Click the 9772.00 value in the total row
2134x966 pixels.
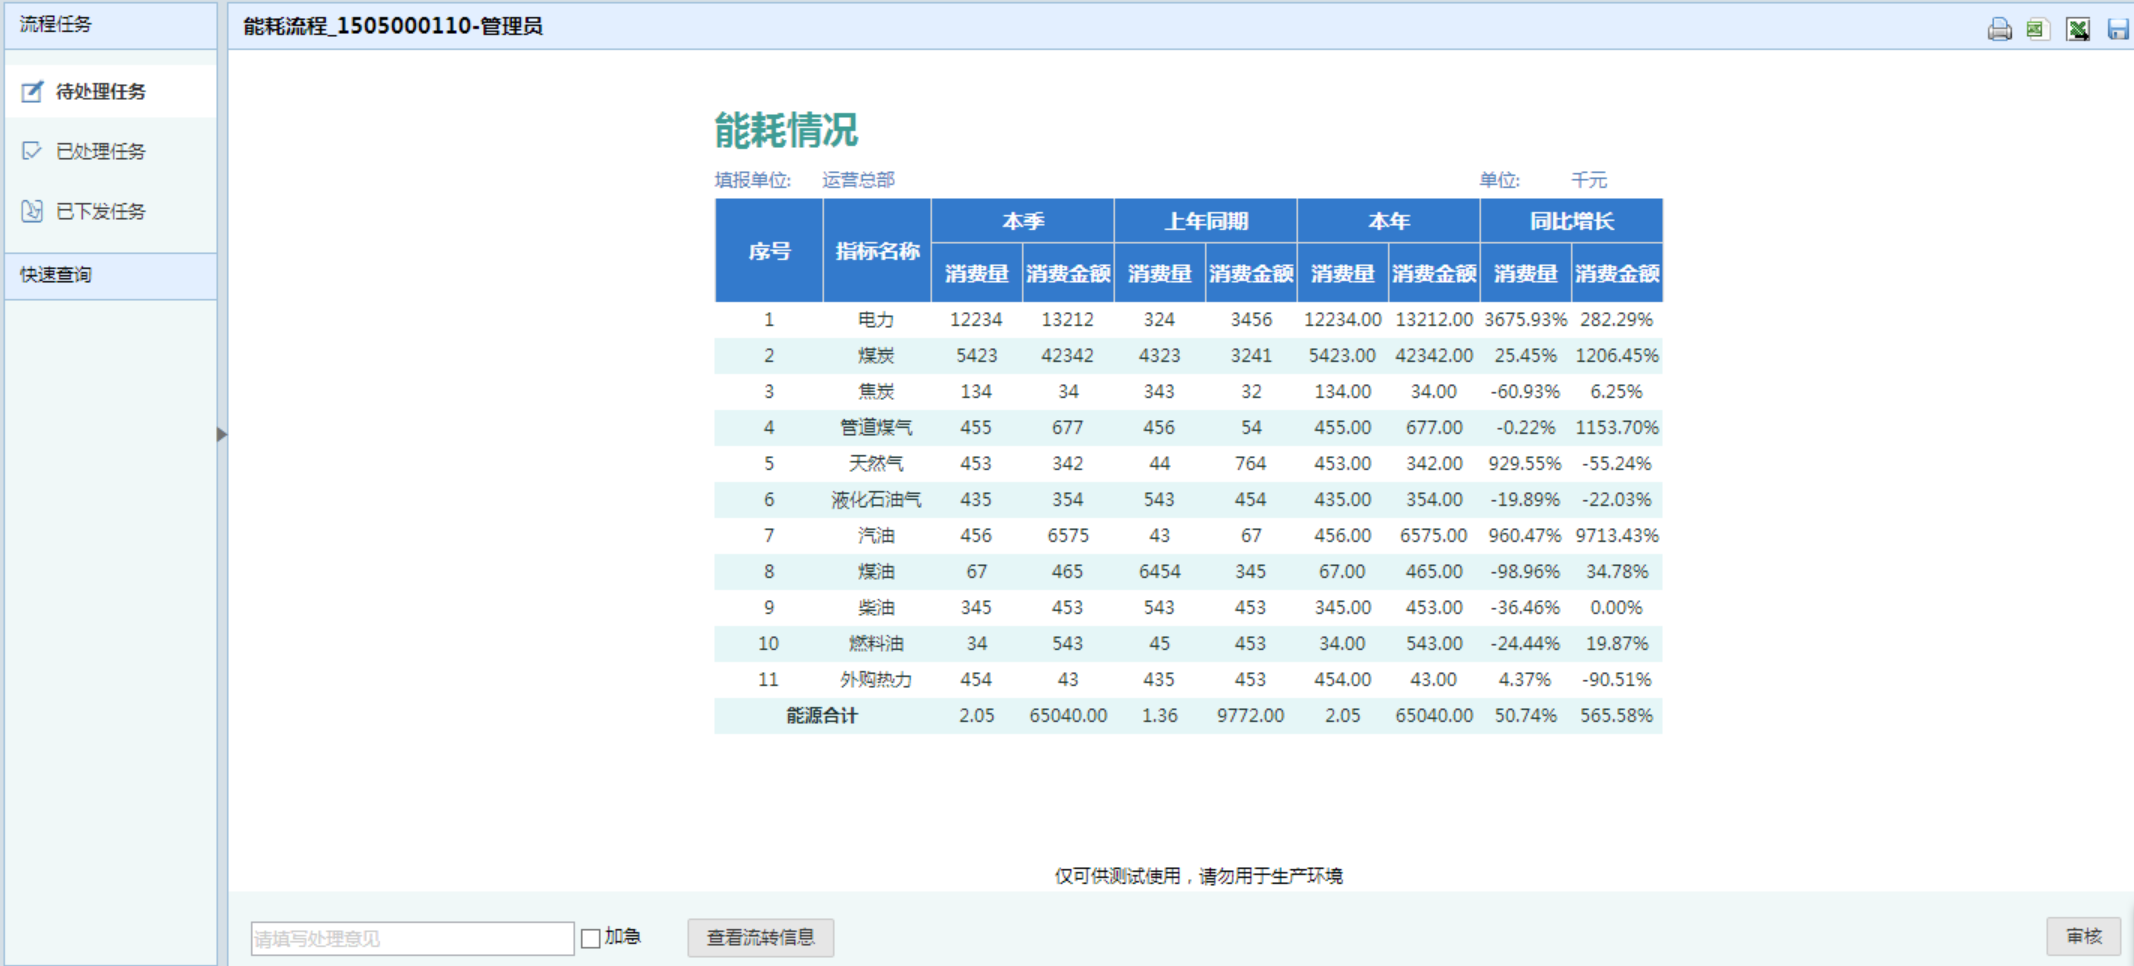[x=1250, y=716]
